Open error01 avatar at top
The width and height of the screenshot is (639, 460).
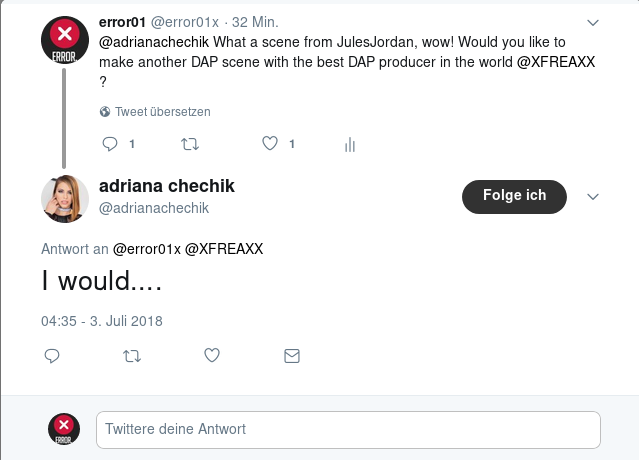pos(65,40)
